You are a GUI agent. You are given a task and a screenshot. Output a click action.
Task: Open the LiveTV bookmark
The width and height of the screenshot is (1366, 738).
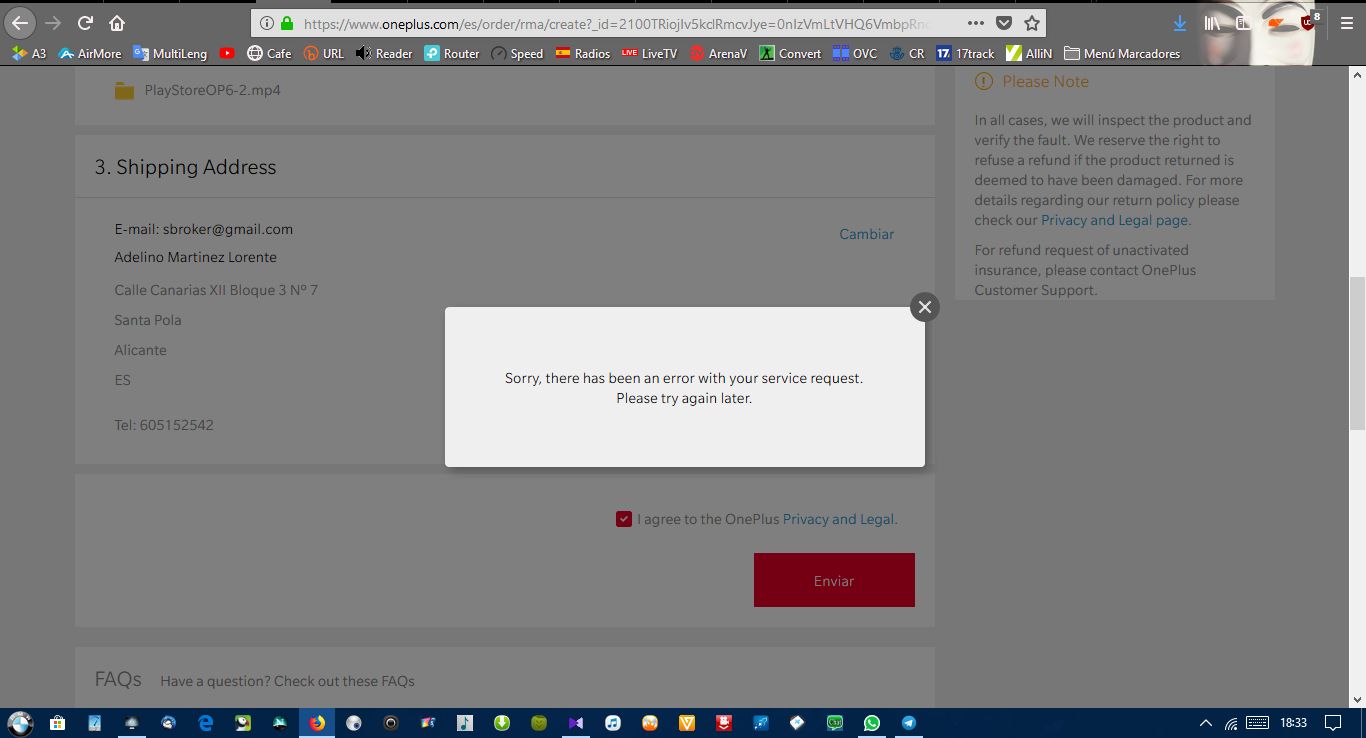click(649, 53)
